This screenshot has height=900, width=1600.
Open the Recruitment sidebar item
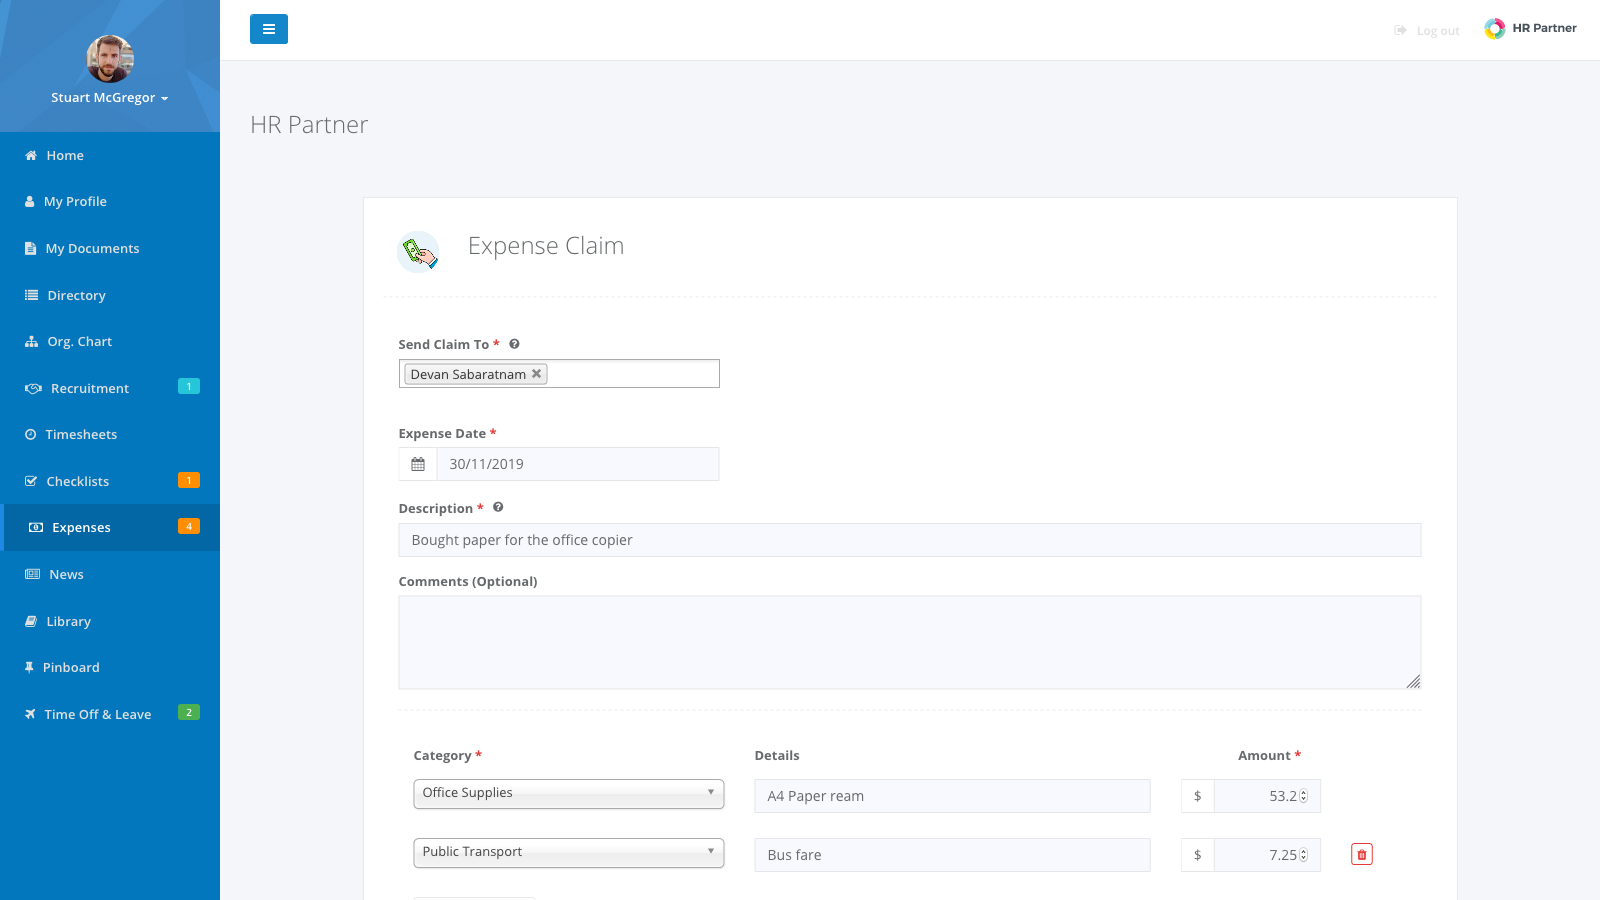[x=89, y=388]
